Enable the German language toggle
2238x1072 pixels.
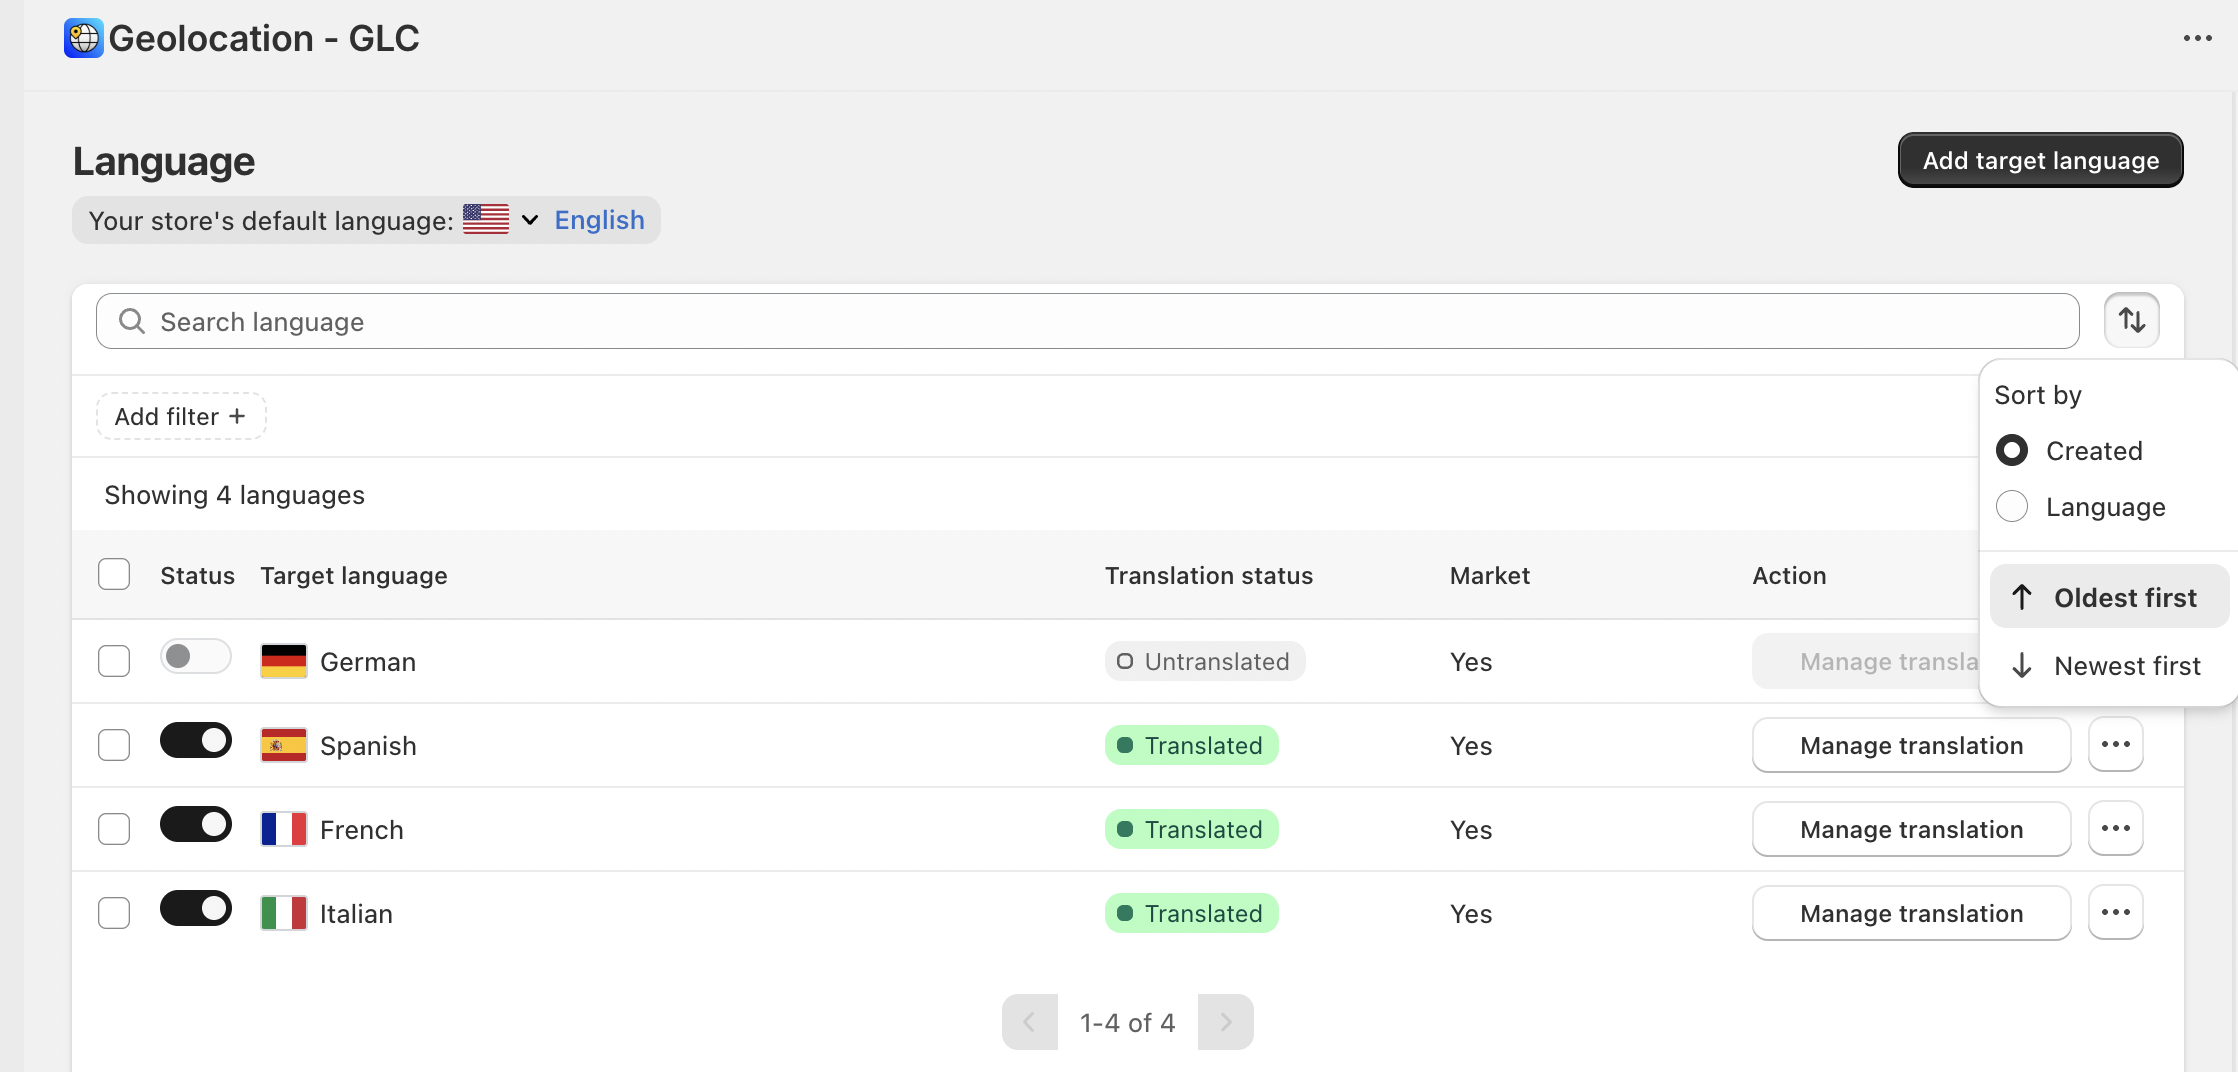(196, 657)
